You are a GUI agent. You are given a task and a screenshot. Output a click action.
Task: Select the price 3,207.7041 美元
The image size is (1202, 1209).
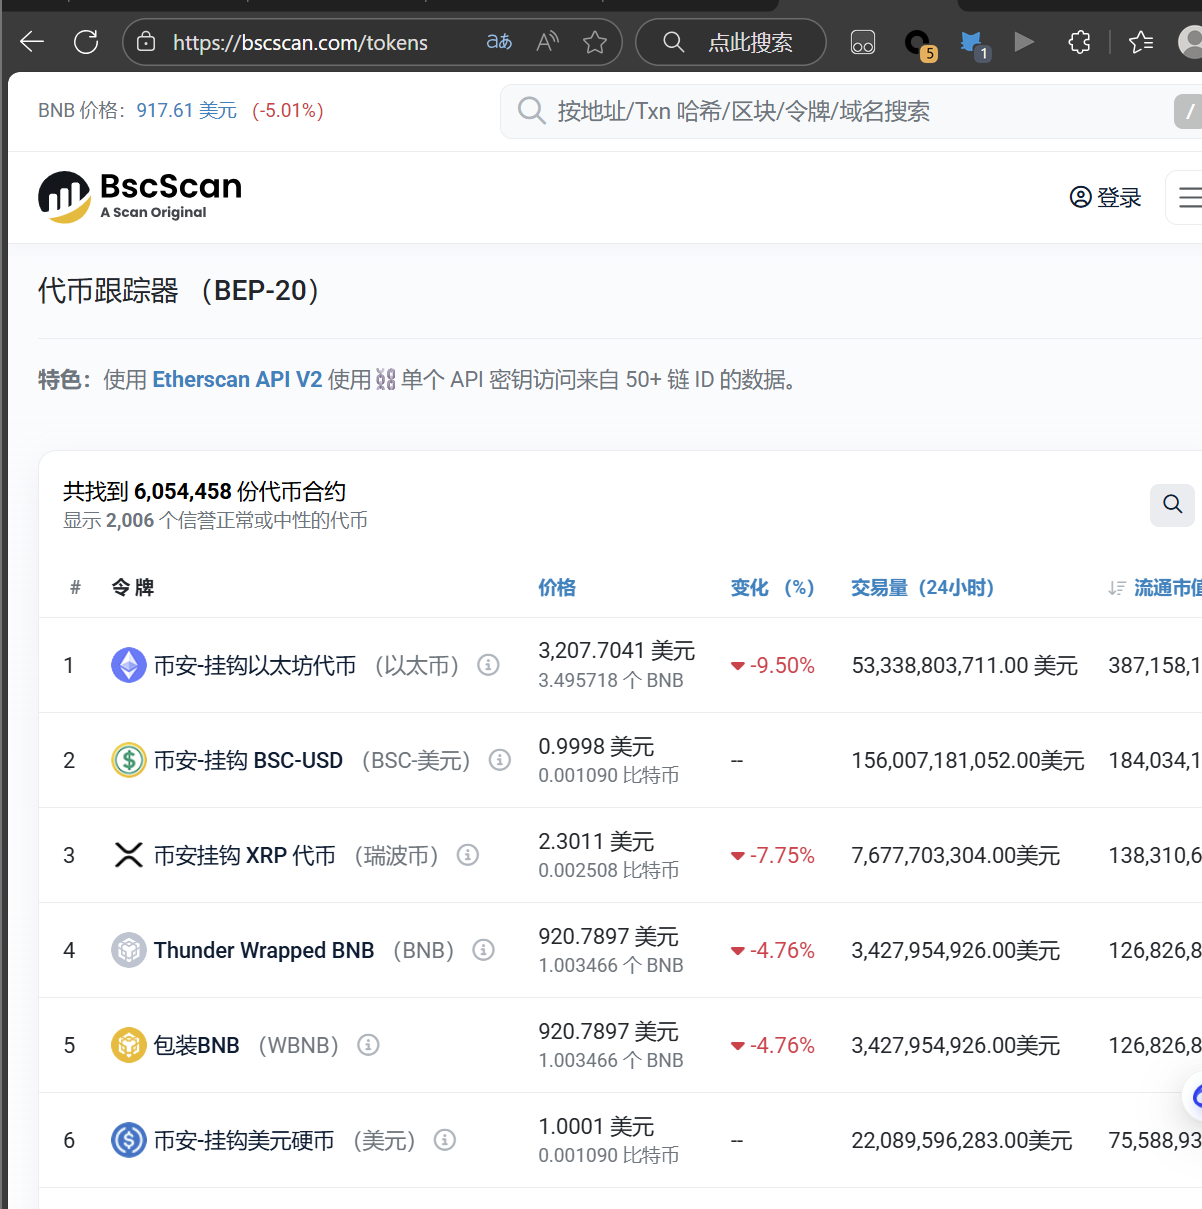pyautogui.click(x=617, y=651)
